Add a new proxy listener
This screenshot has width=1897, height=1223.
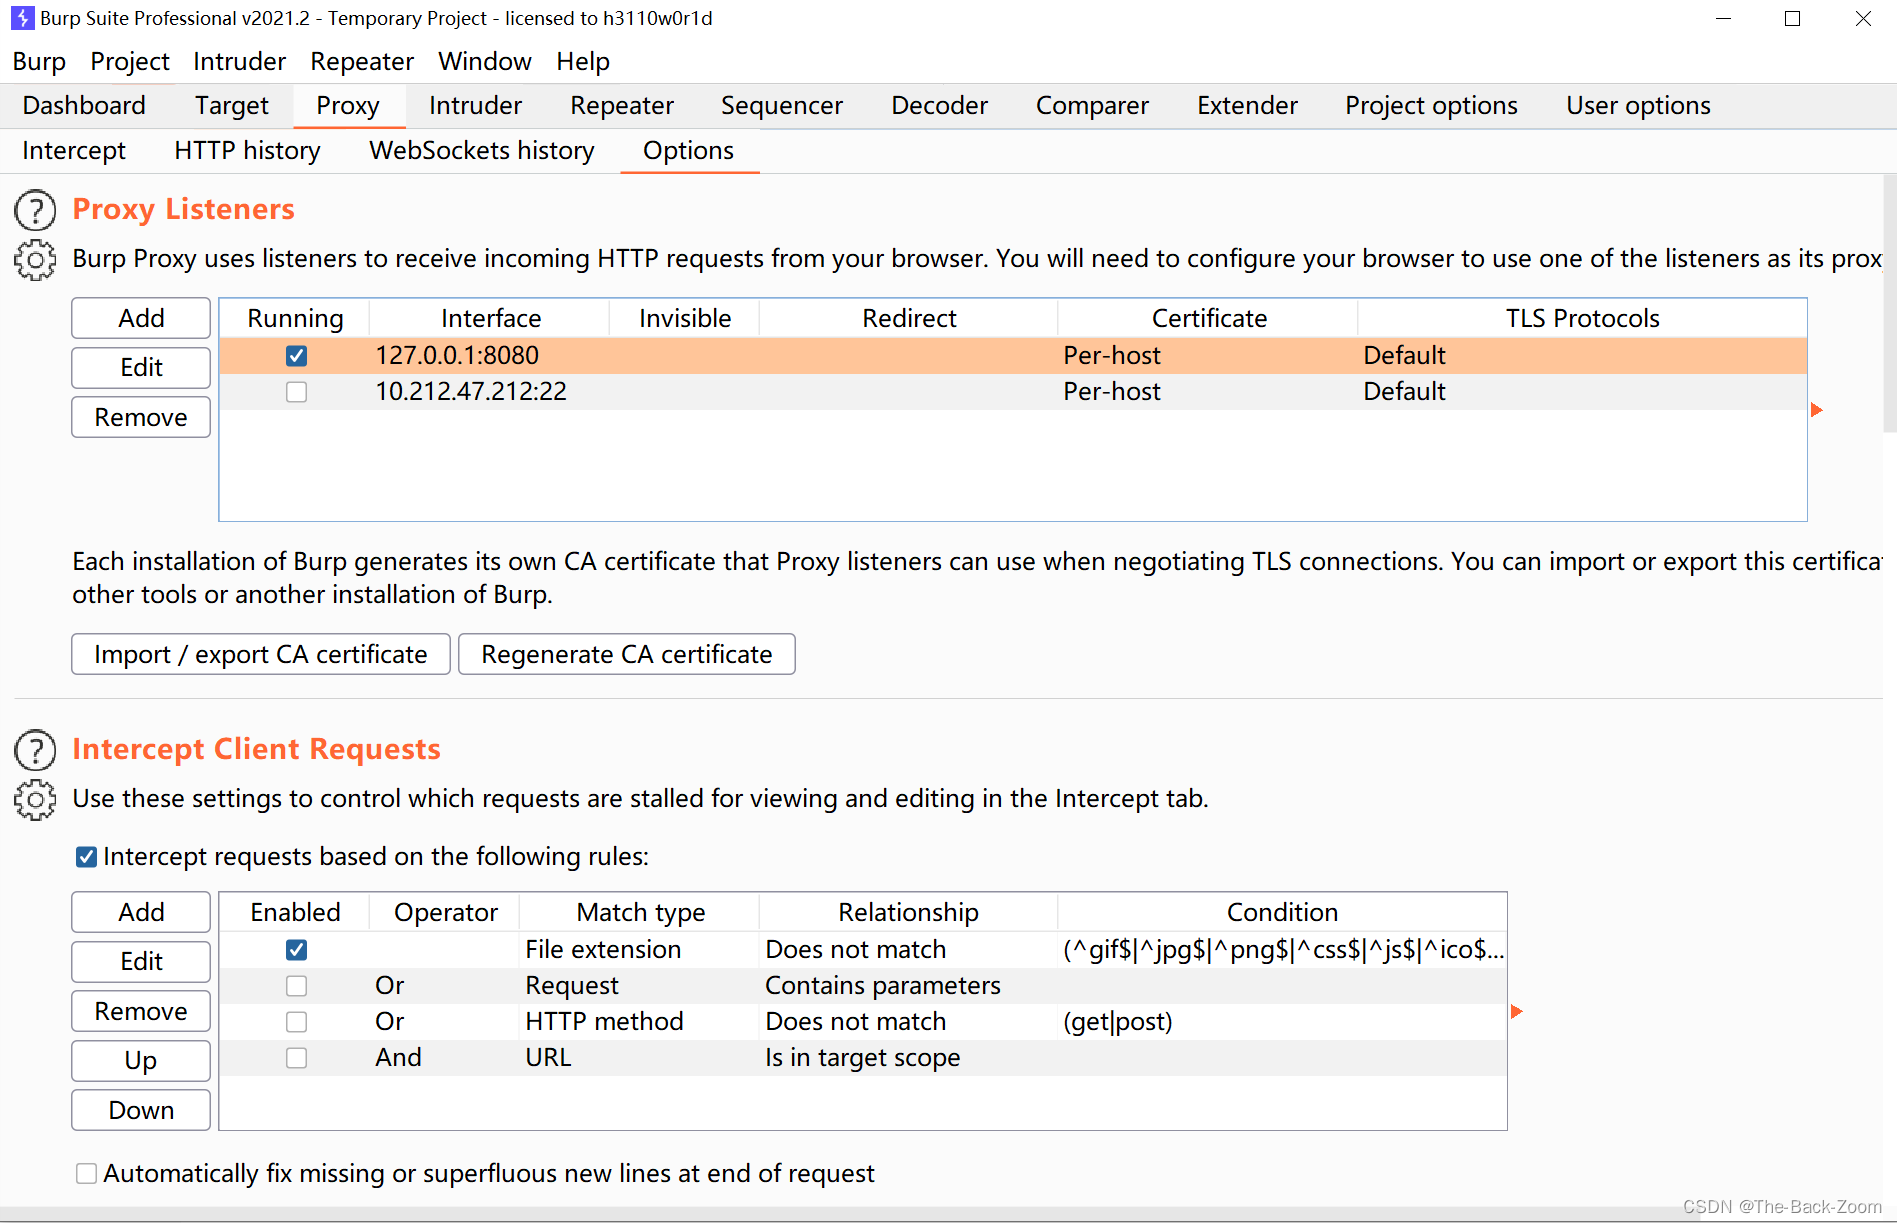(141, 318)
